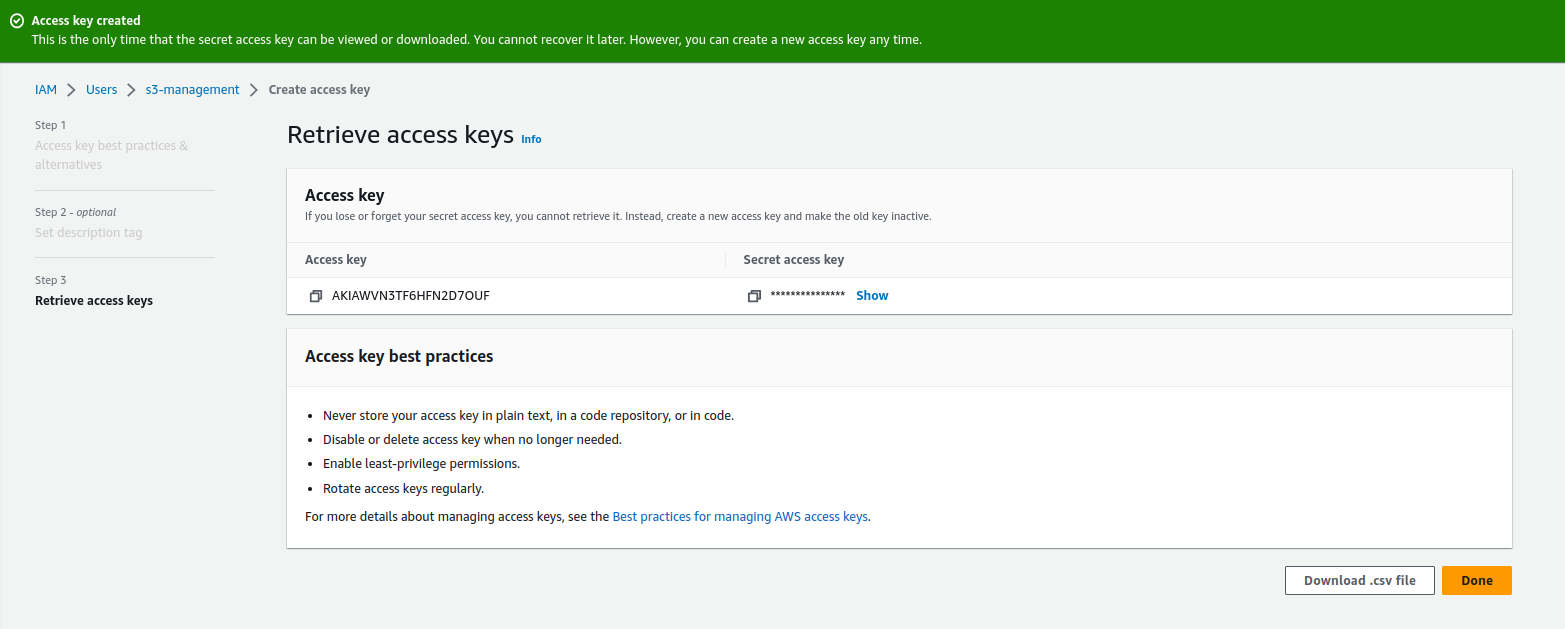Copy the secret access key with its copy icon
This screenshot has width=1565, height=629.
754,296
